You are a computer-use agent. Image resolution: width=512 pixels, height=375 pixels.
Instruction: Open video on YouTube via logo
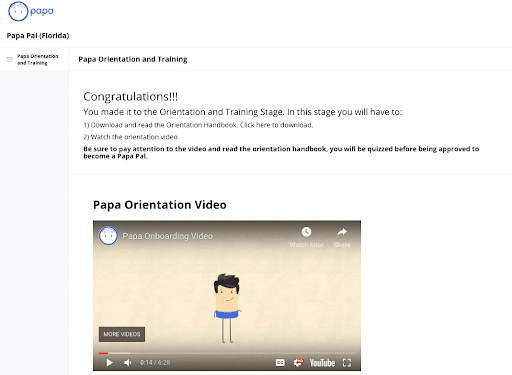[322, 363]
